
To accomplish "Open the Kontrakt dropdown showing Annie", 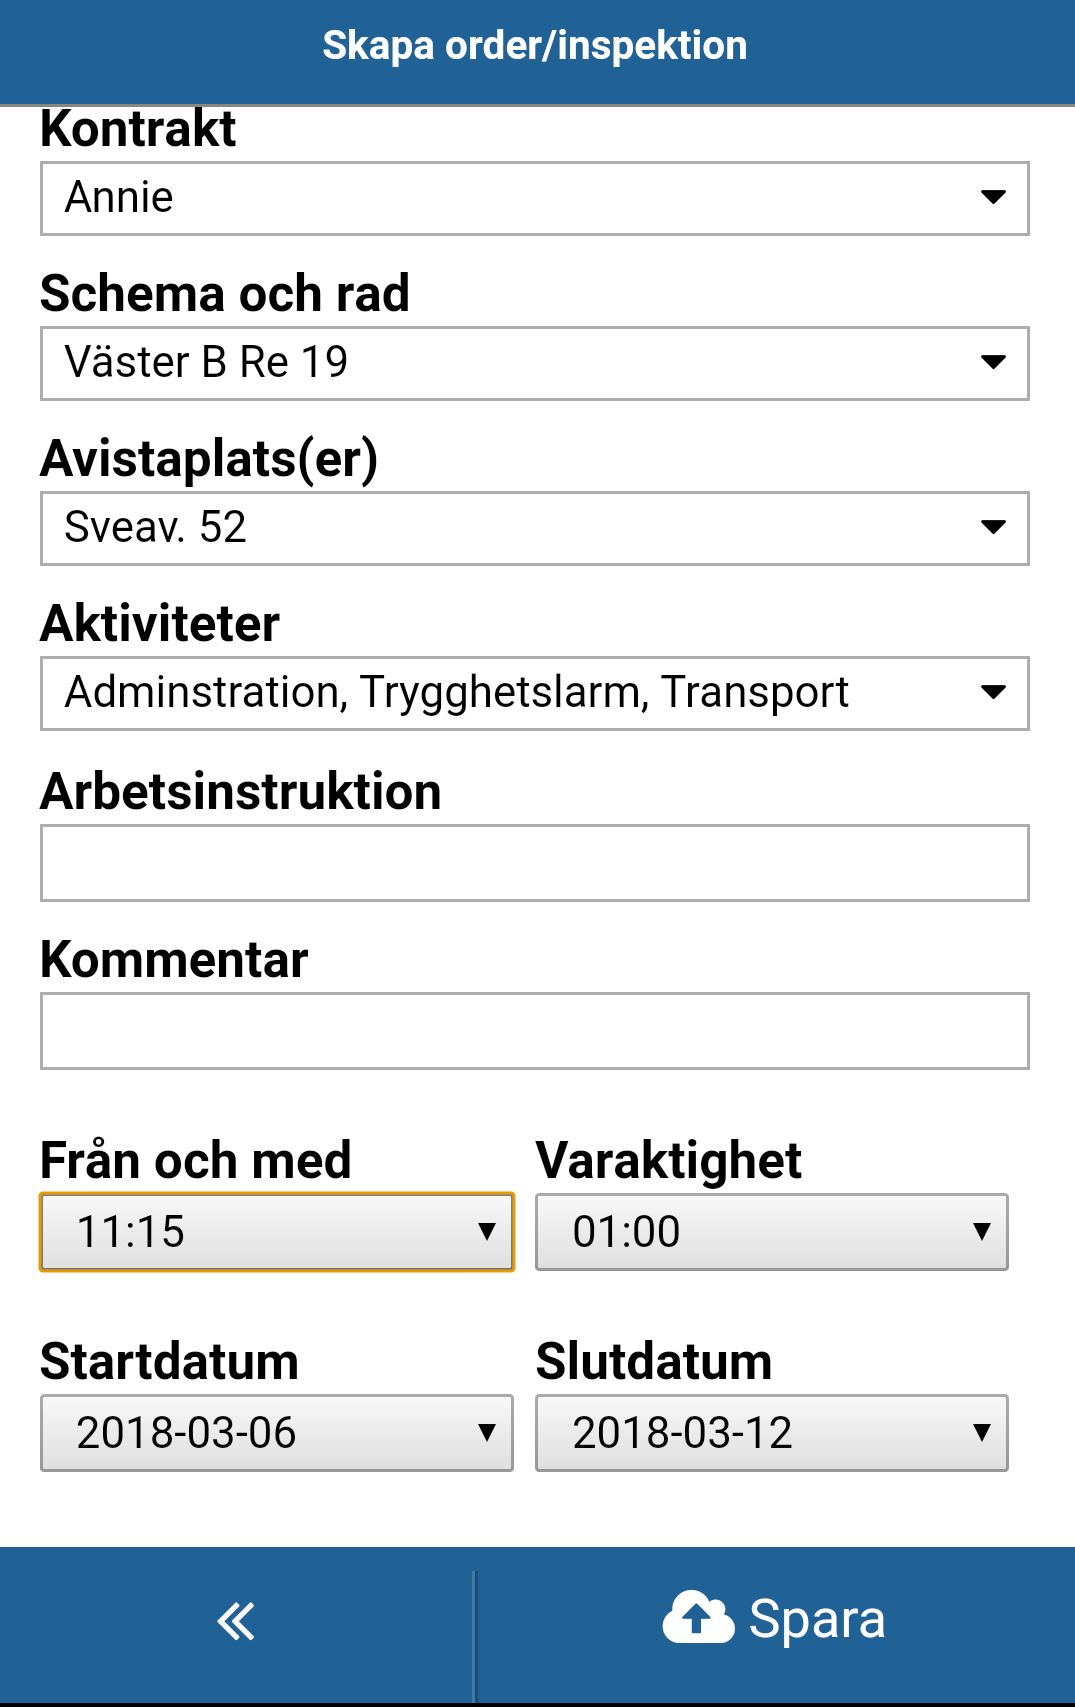I will pyautogui.click(x=535, y=198).
